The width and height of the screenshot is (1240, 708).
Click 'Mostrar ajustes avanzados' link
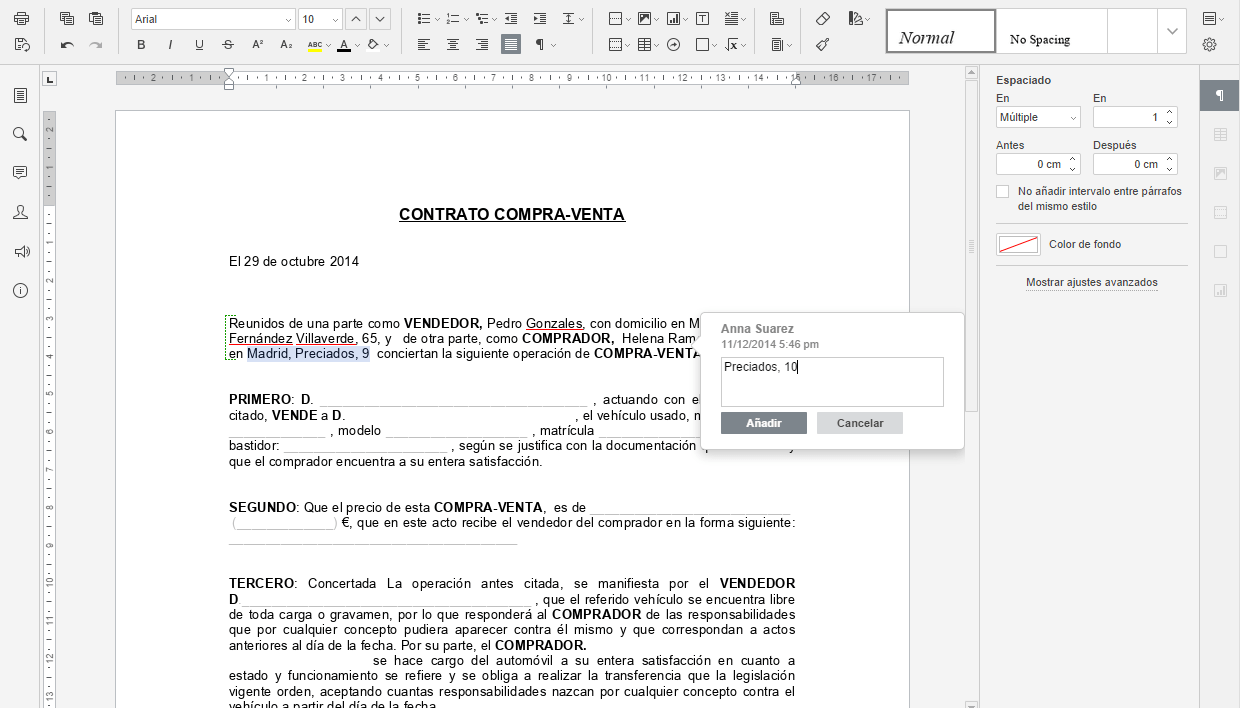[1092, 283]
